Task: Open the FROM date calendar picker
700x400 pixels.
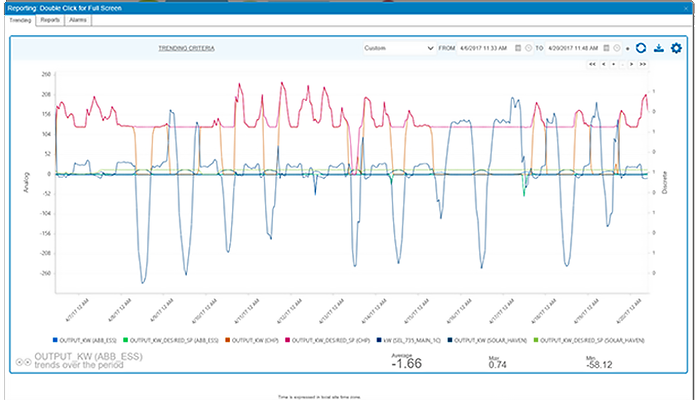Action: (518, 48)
